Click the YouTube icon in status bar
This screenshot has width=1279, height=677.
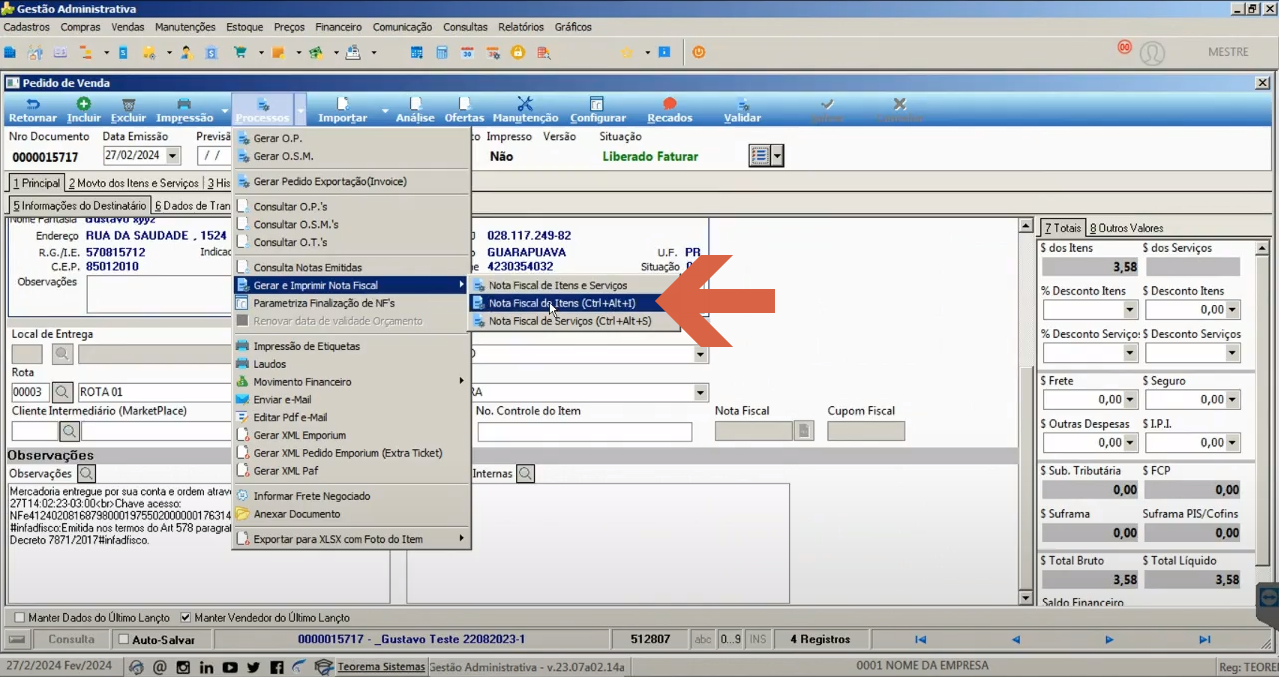click(x=230, y=667)
